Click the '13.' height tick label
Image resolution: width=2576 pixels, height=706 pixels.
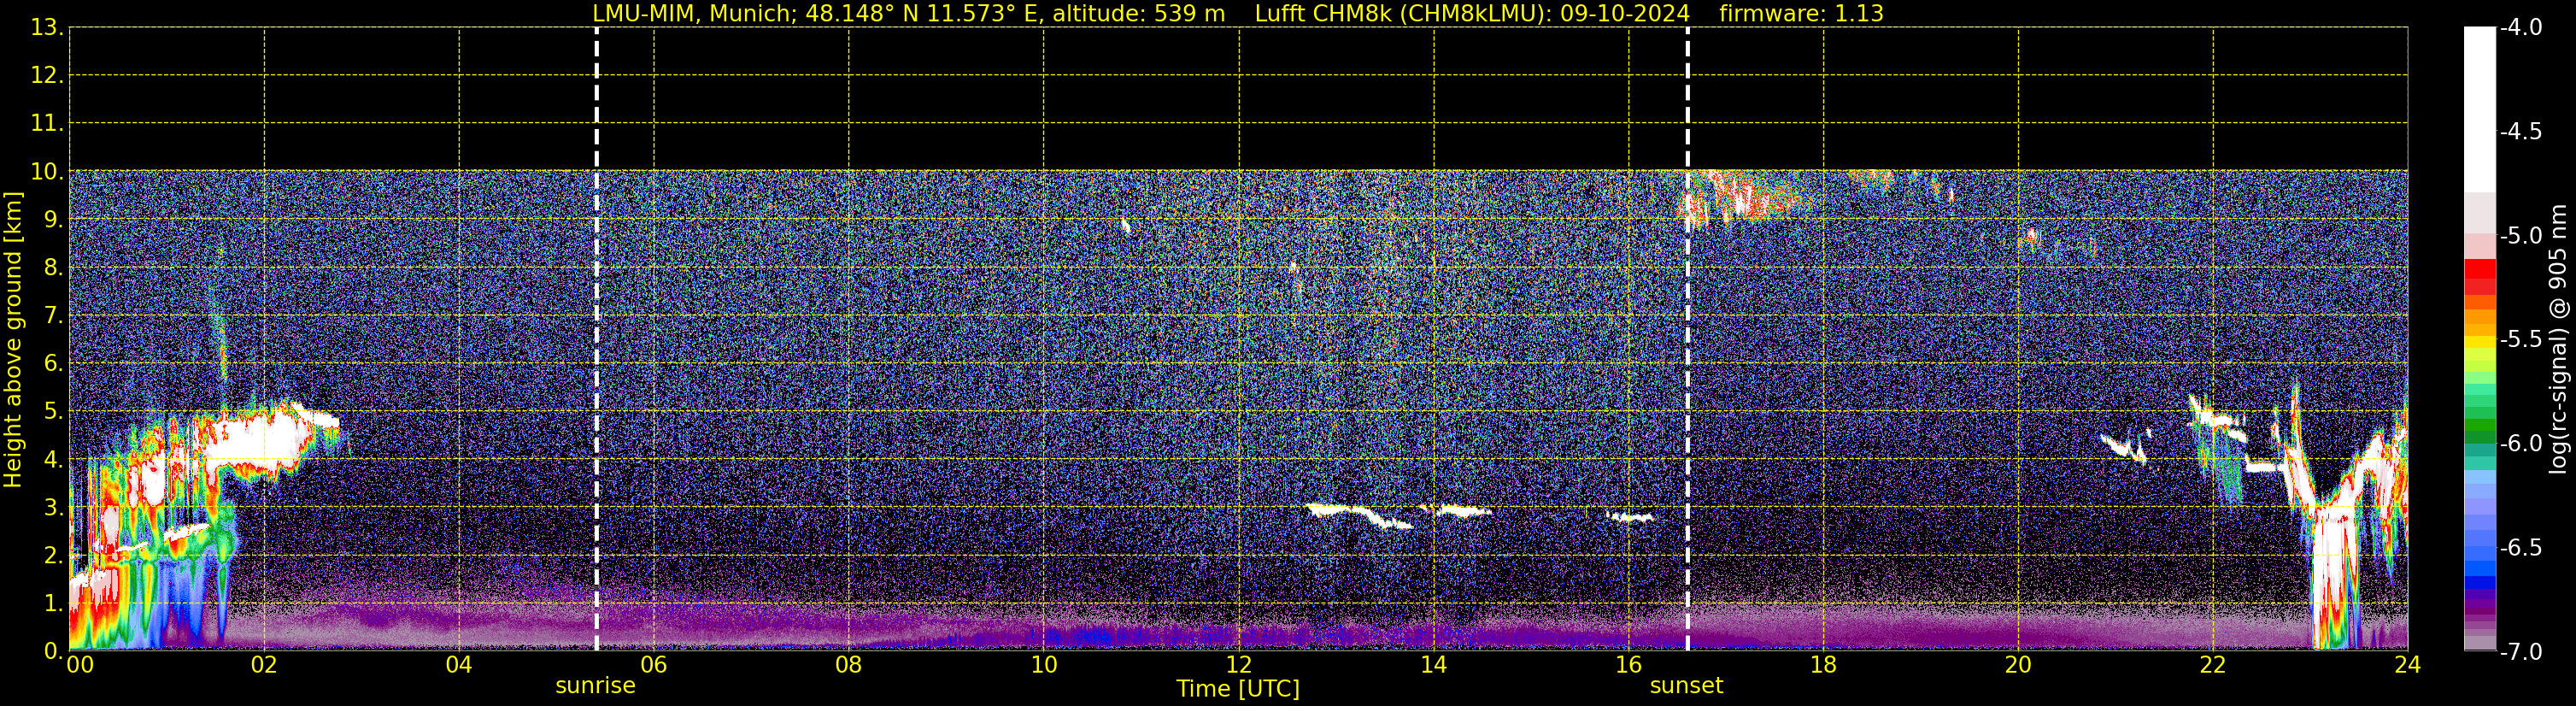tap(48, 27)
